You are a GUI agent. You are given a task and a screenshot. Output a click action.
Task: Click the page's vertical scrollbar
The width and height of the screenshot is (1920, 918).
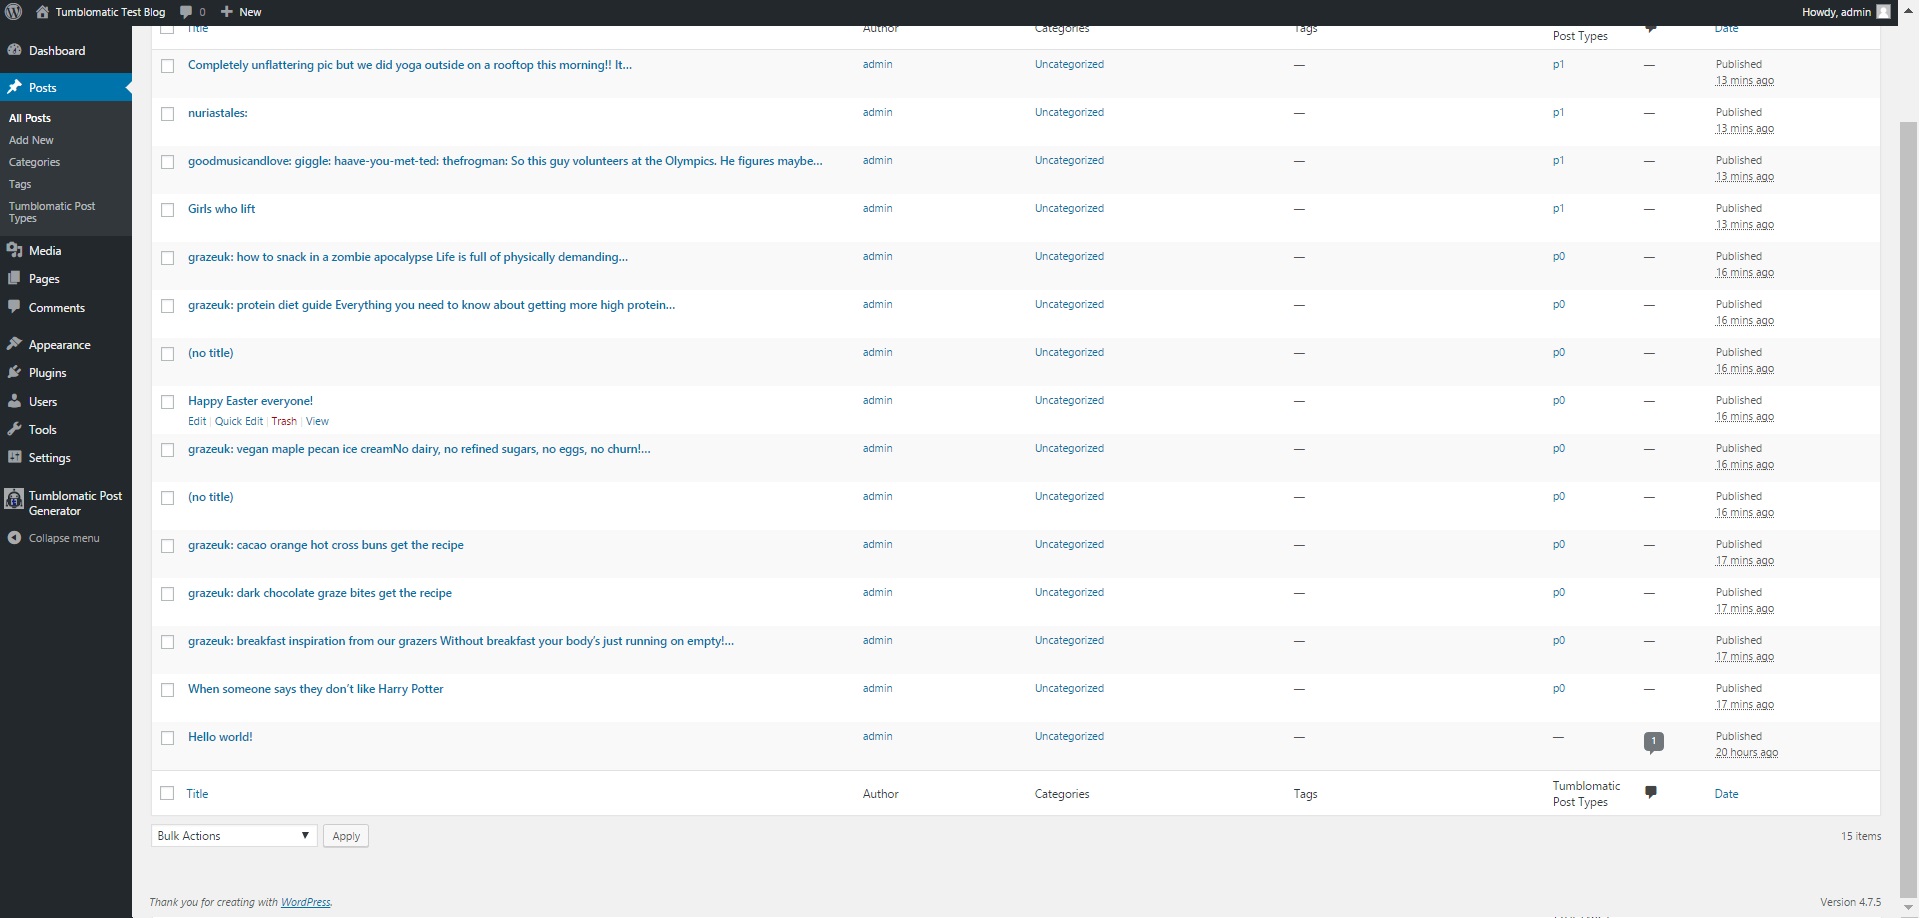[1908, 500]
